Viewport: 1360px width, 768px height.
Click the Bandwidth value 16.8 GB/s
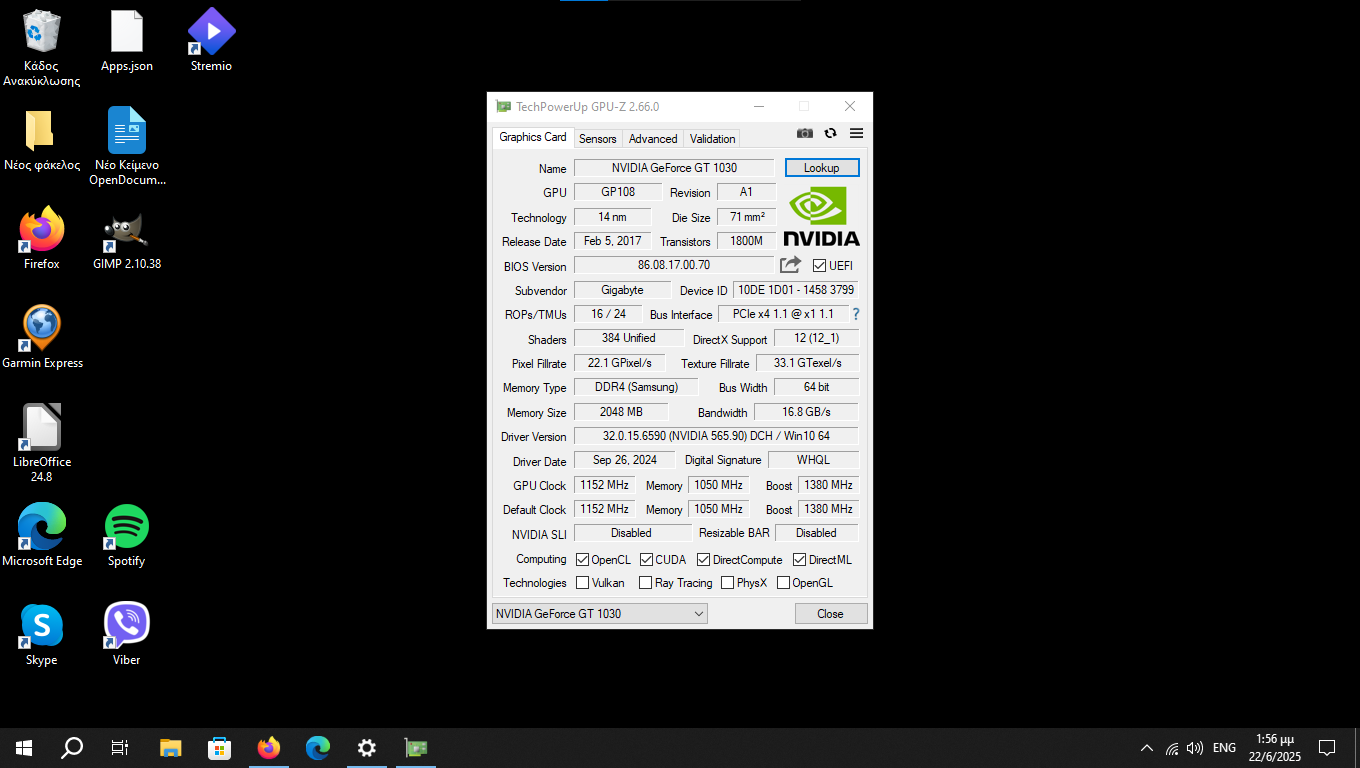(806, 412)
